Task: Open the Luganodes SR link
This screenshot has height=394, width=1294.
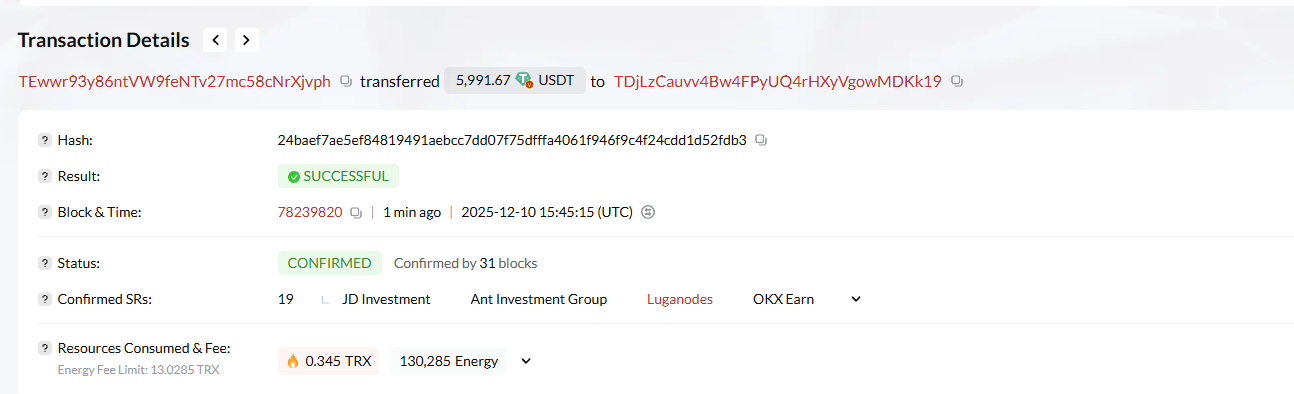Action: [x=680, y=299]
